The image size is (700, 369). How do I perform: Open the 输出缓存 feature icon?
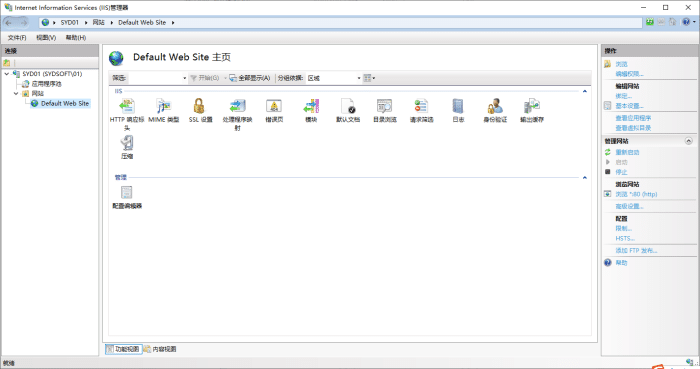532,111
